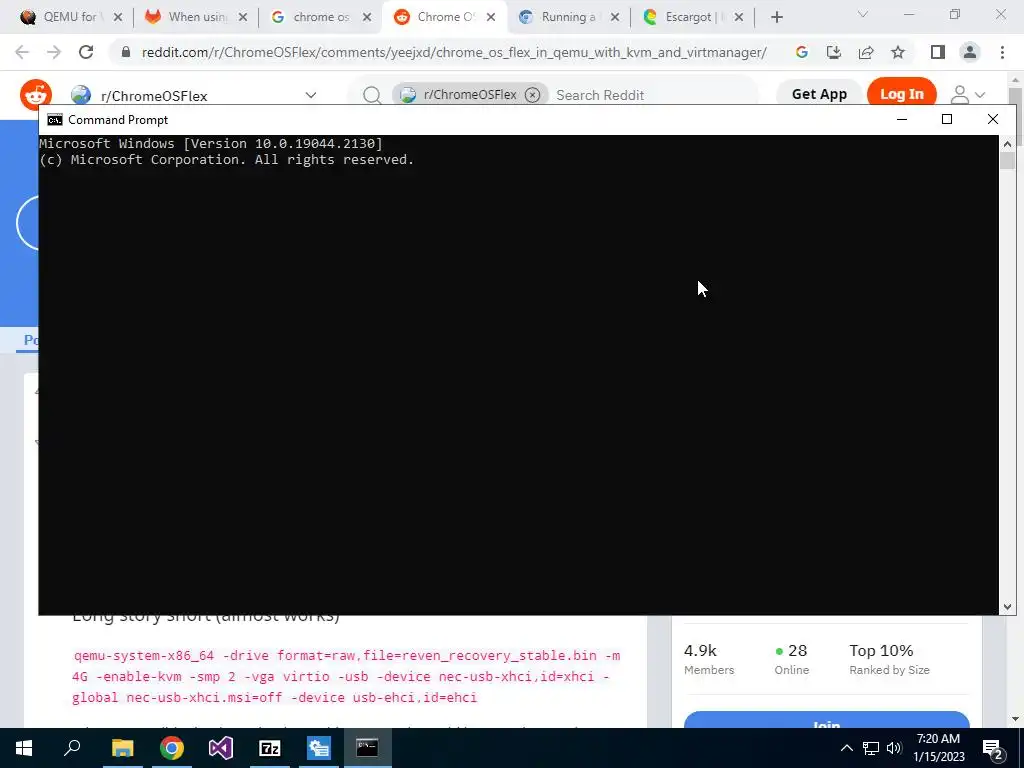Viewport: 1024px width, 768px height.
Task: Close the active Chrome OS Flex Reddit tab
Action: [x=491, y=18]
